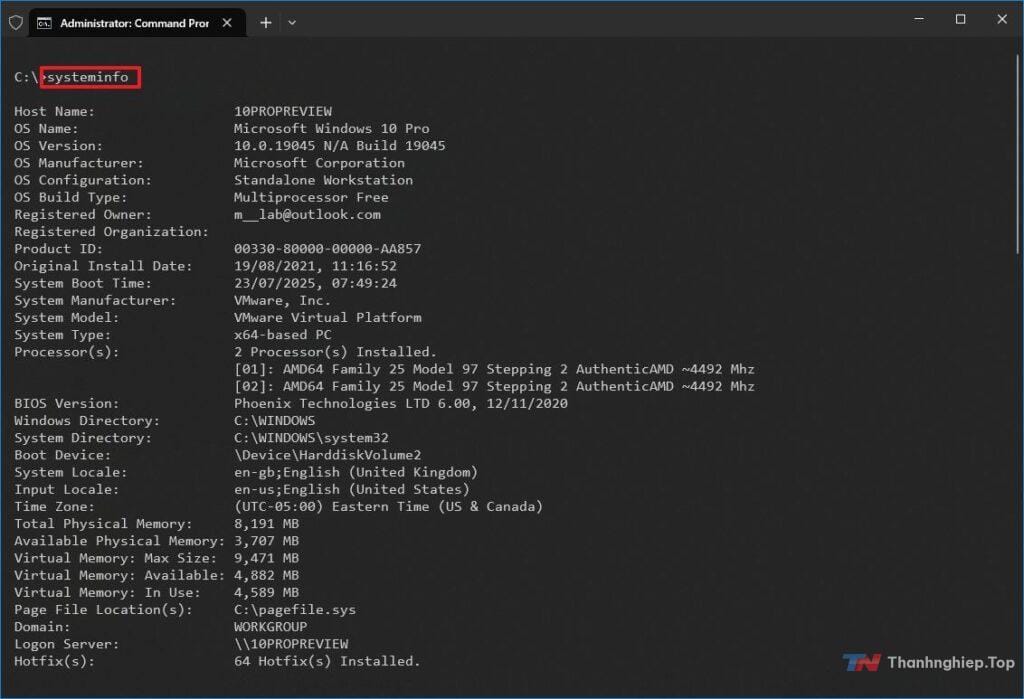The image size is (1024, 699).
Task: Close the terminal window
Action: coord(1002,19)
